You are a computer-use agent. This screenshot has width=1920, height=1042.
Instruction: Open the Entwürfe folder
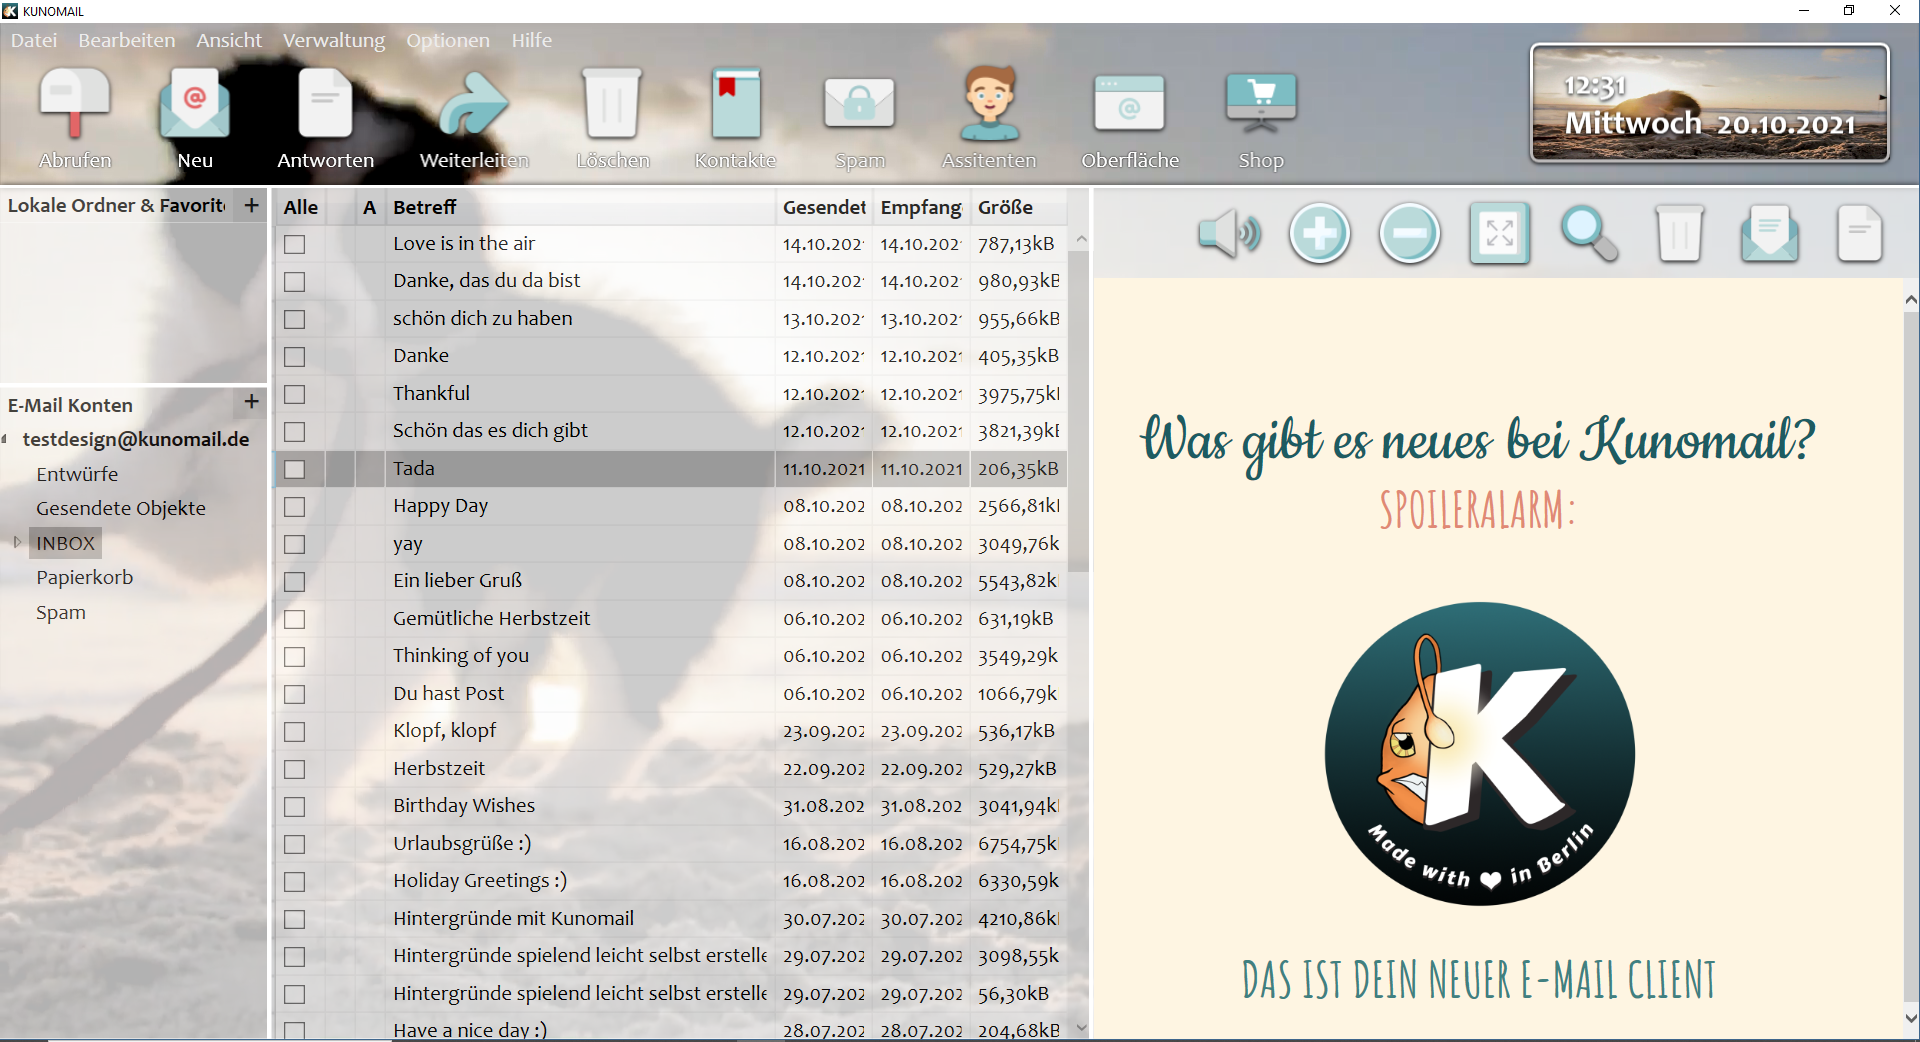(x=77, y=474)
